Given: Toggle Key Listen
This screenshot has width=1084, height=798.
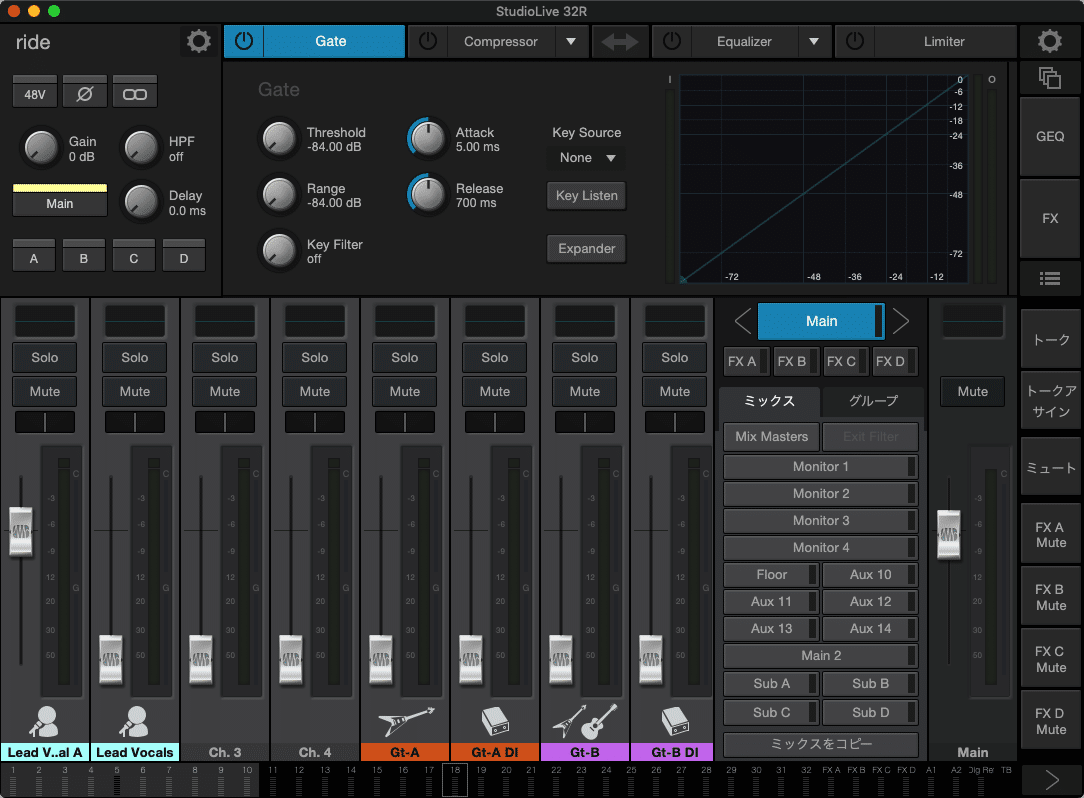Looking at the screenshot, I should tap(586, 196).
